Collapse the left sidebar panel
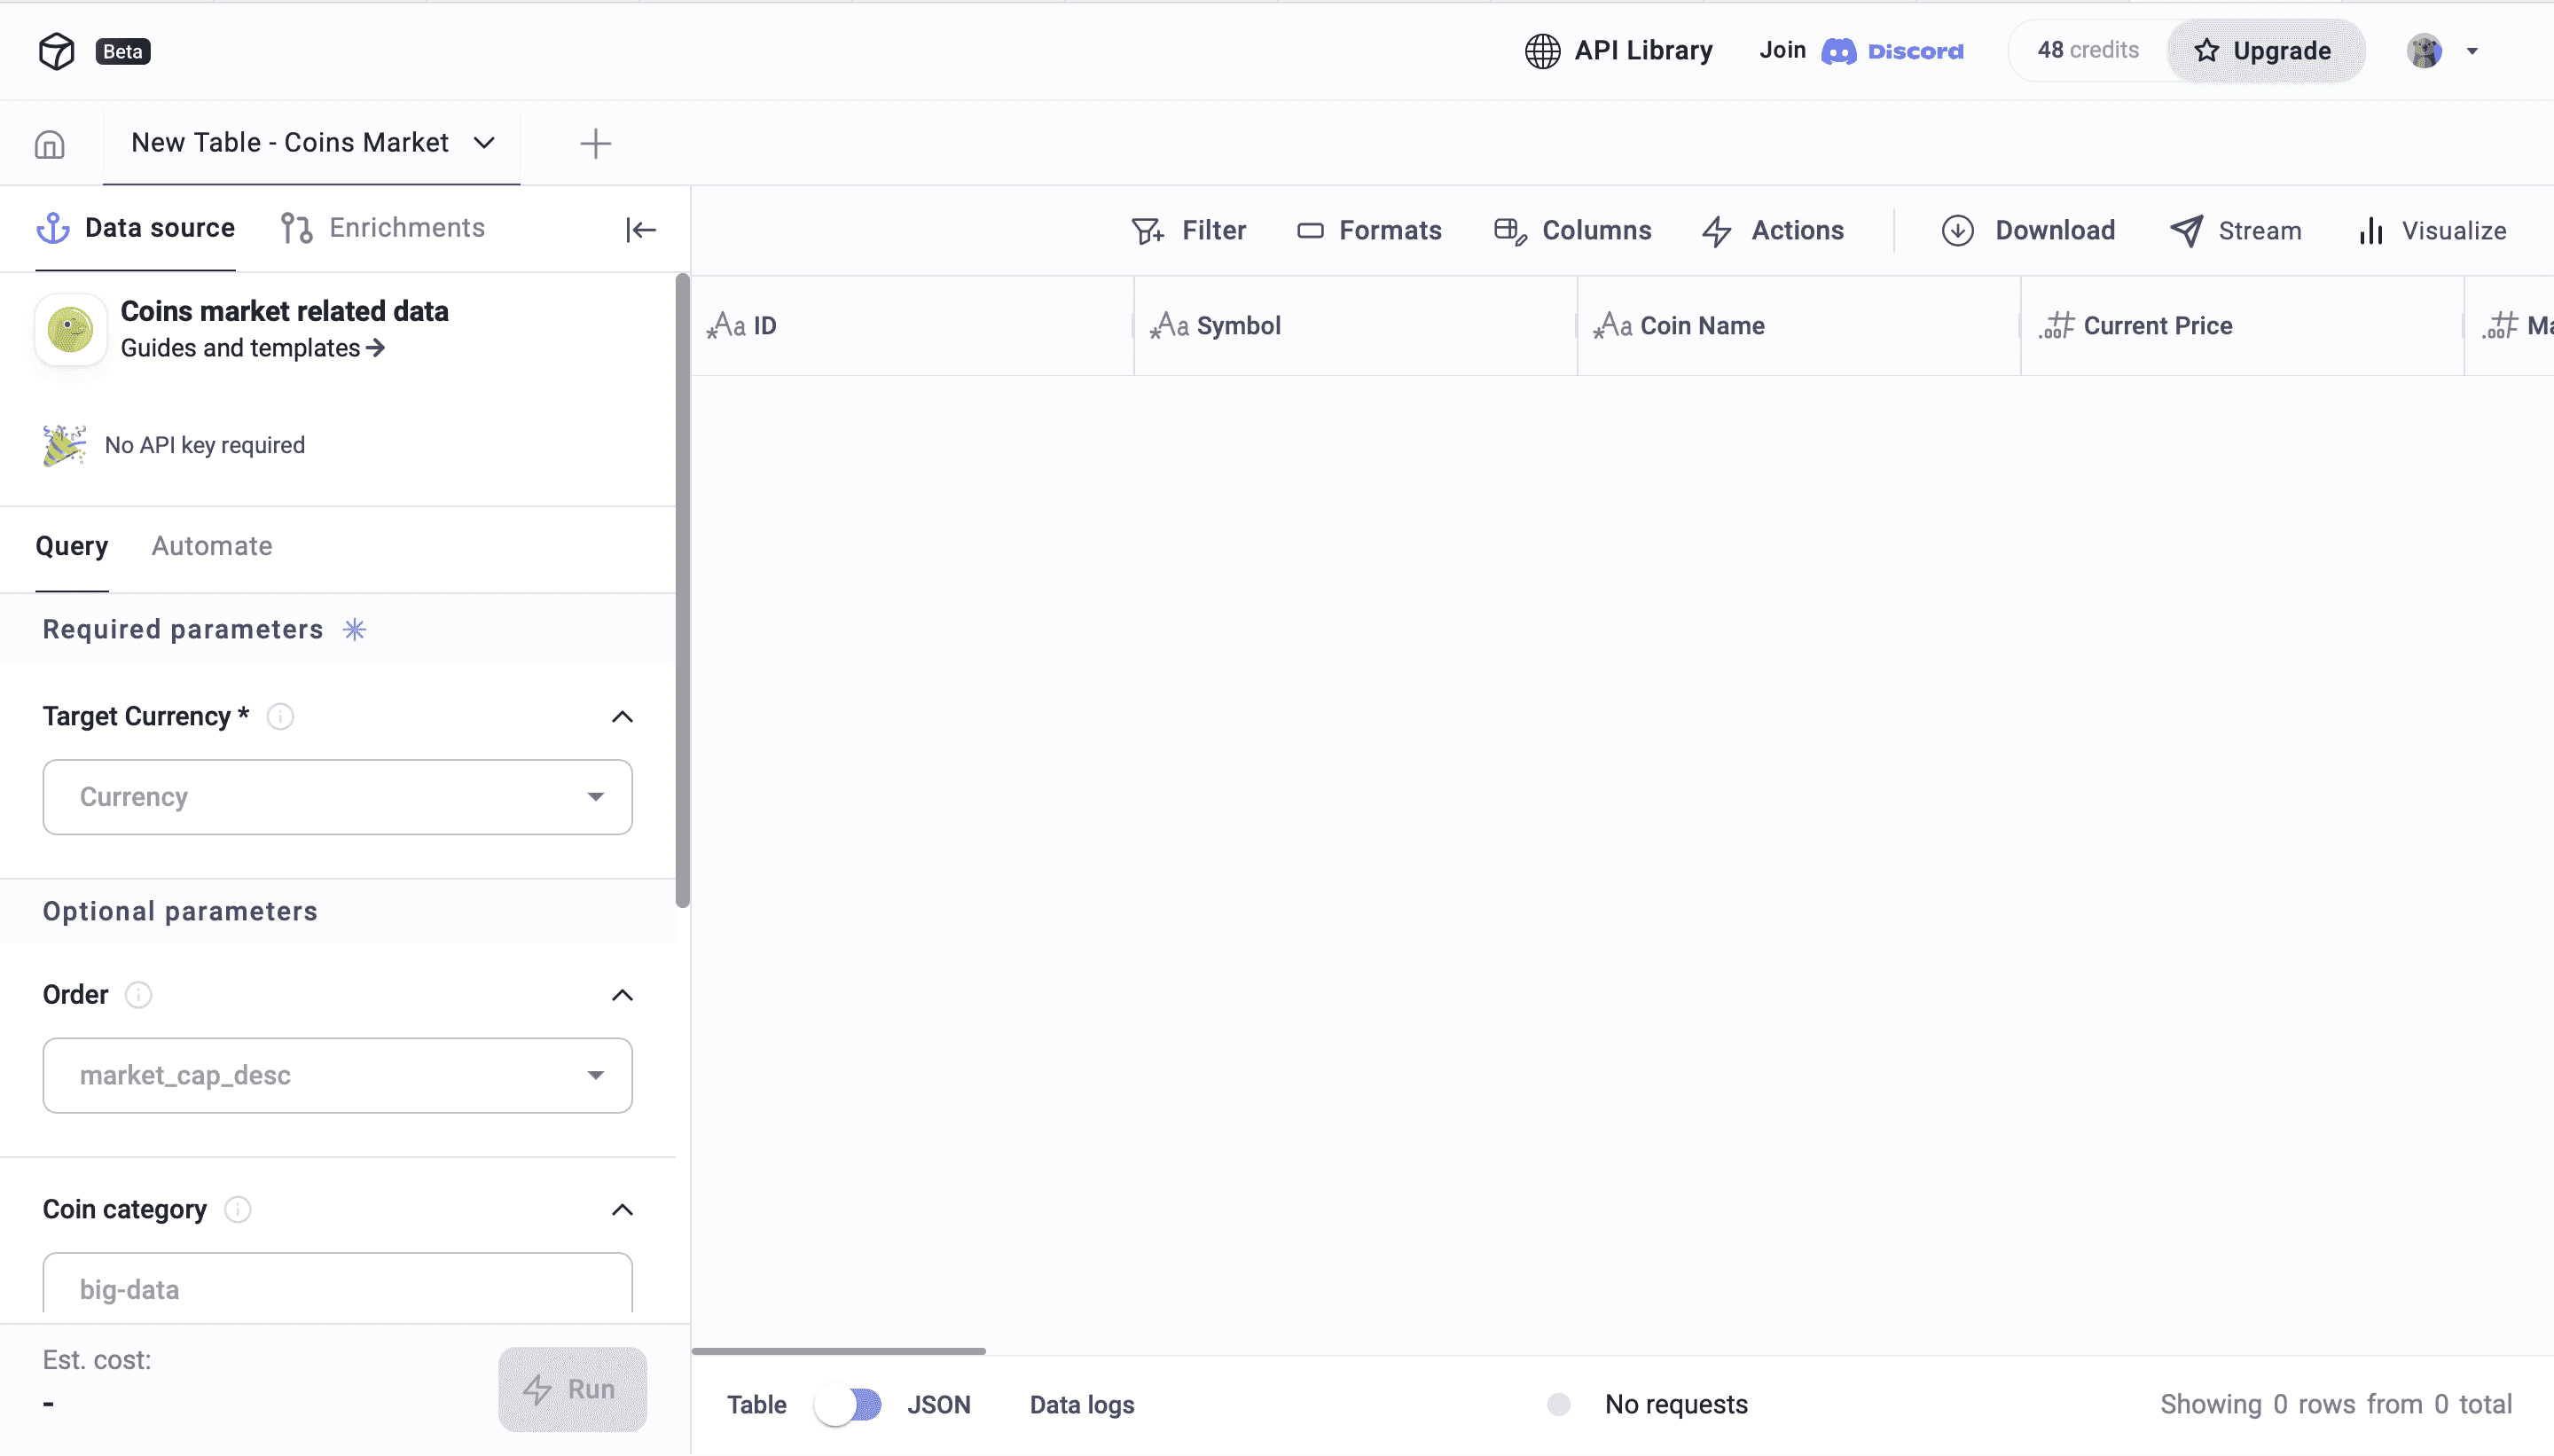This screenshot has height=1456, width=2554. 640,230
